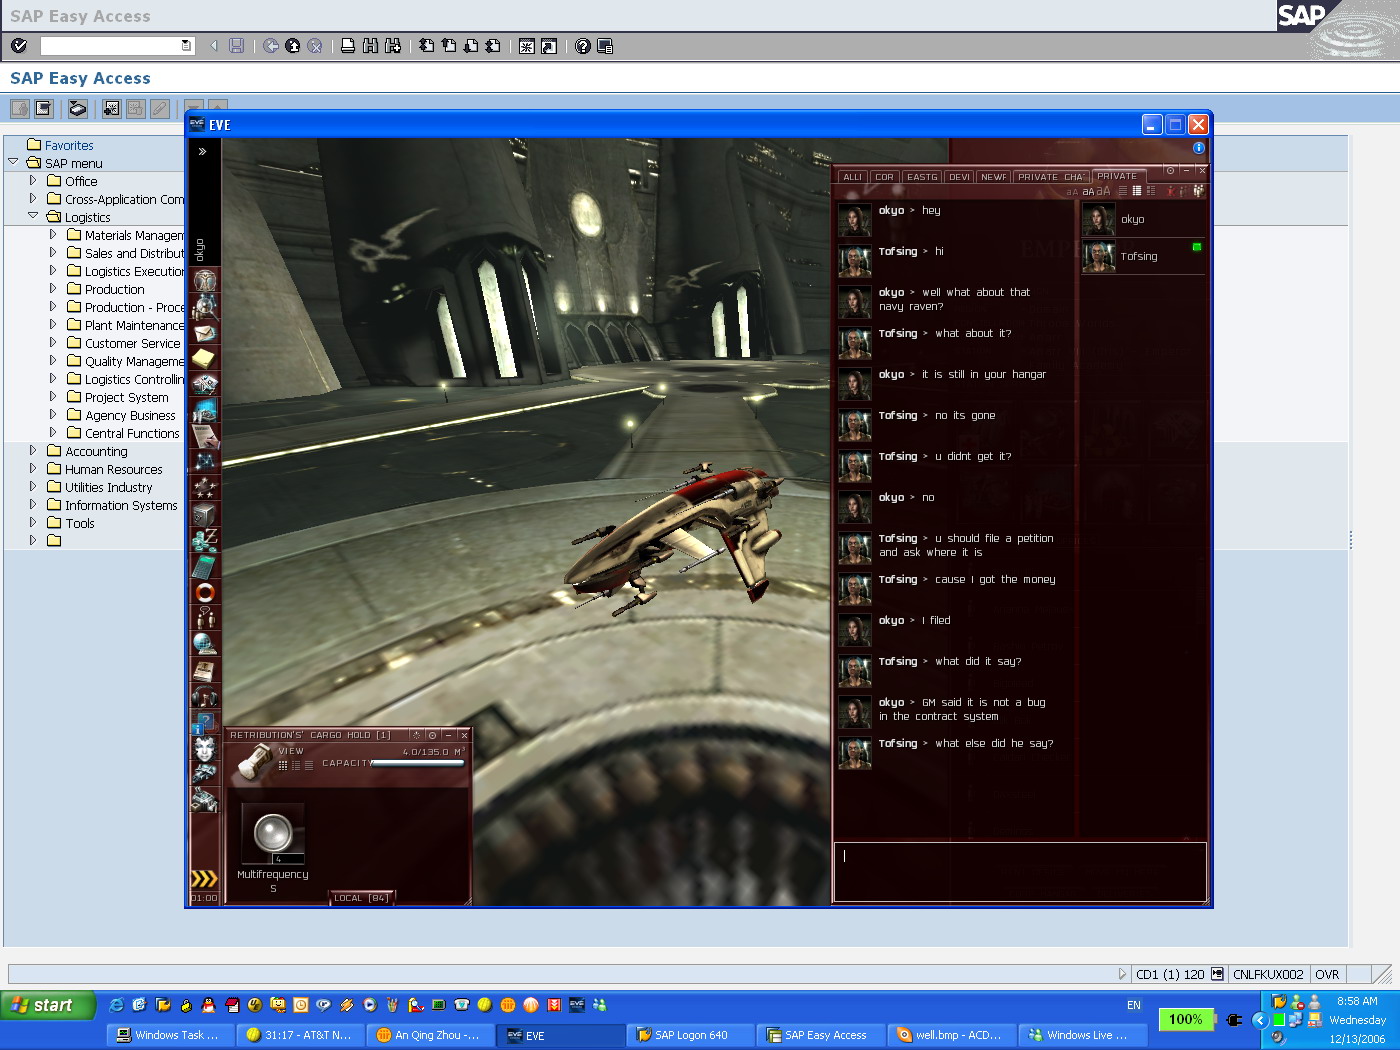Viewport: 1400px width, 1050px height.
Task: Click the SAP Print toolbar icon
Action: pyautogui.click(x=348, y=46)
